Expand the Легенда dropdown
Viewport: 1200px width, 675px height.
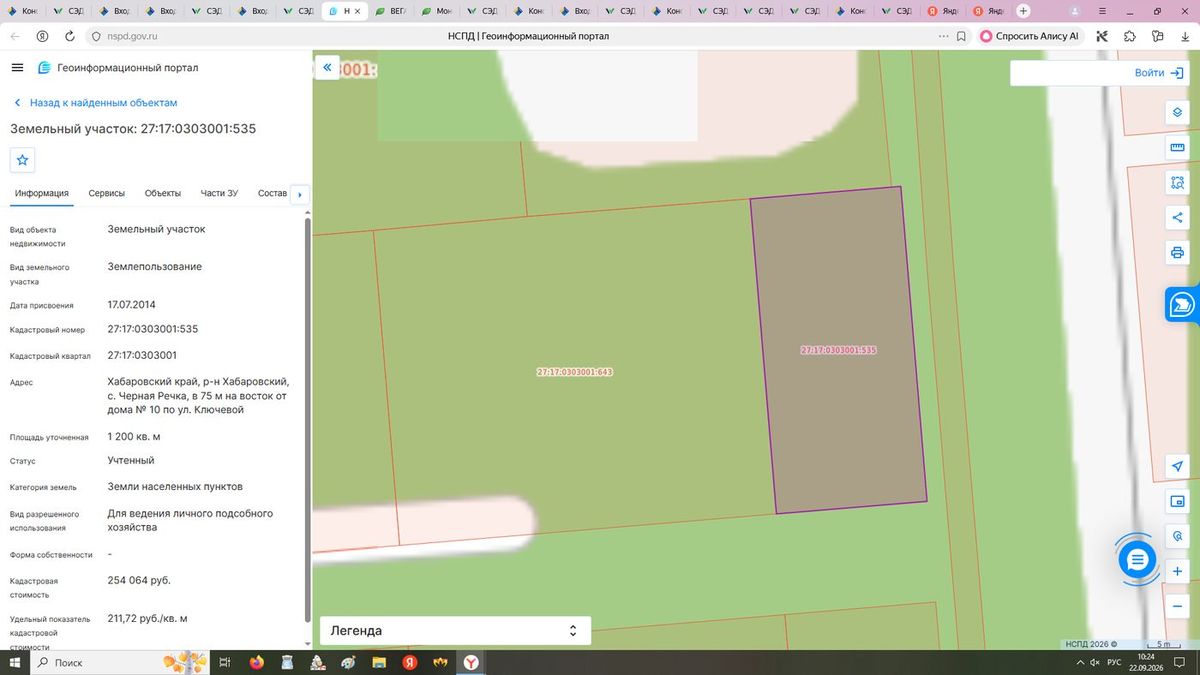pos(455,631)
